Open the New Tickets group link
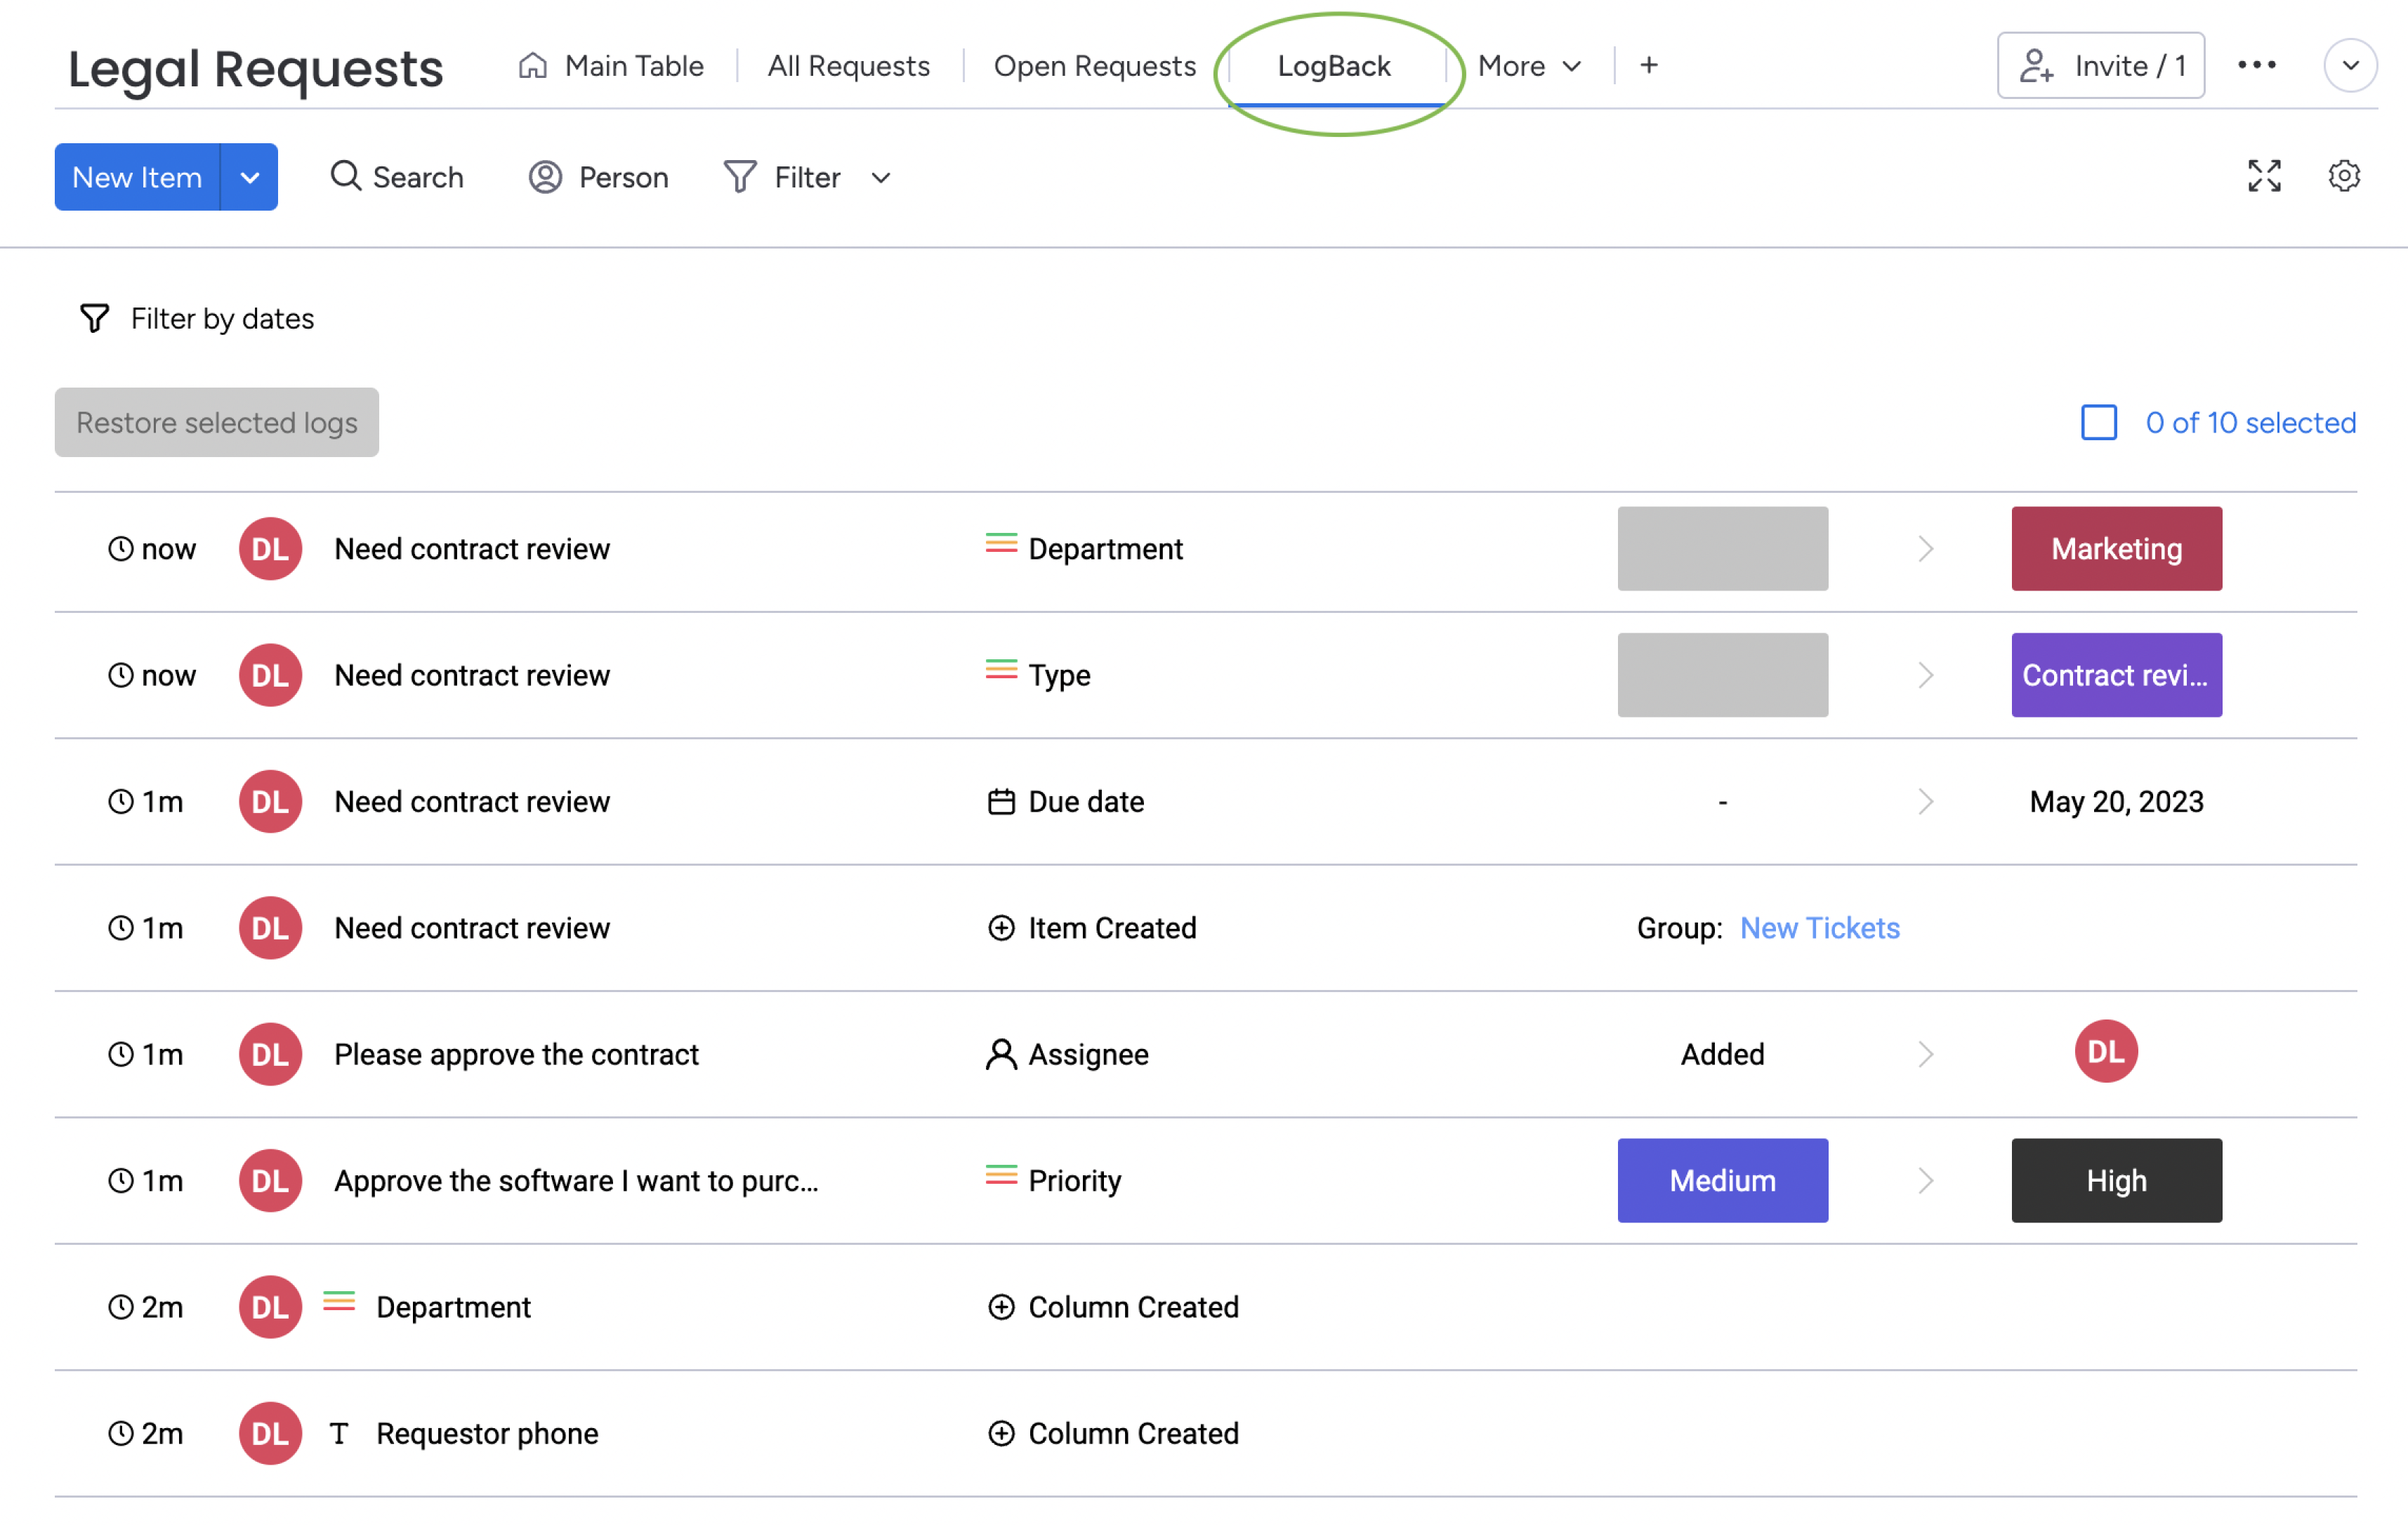 click(x=1819, y=928)
